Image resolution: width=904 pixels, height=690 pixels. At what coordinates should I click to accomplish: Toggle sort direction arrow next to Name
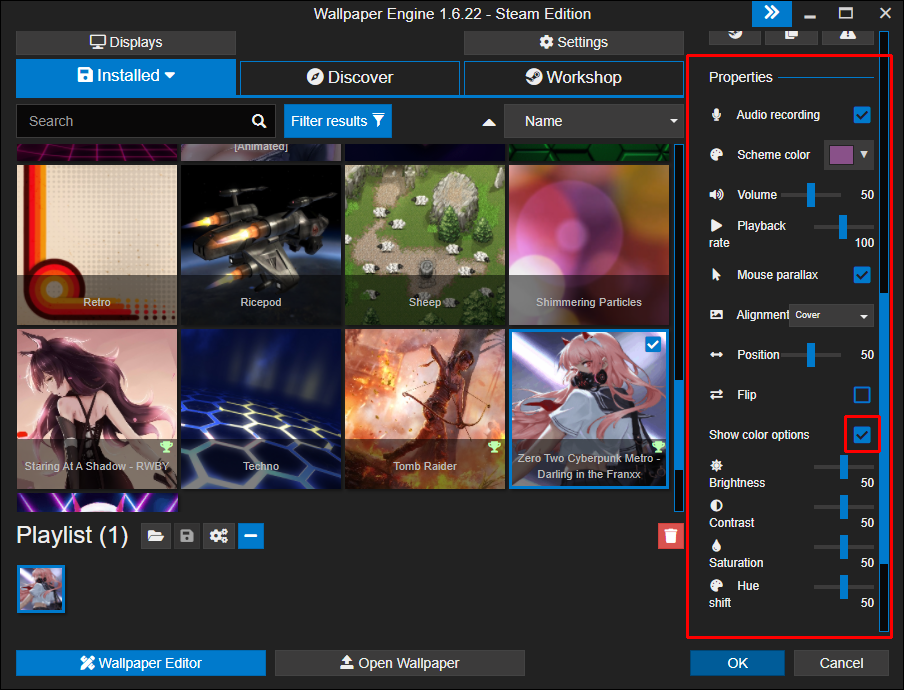489,122
